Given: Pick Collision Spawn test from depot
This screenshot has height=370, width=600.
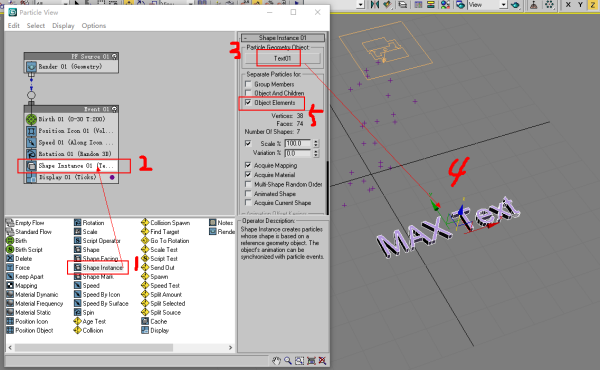Looking at the screenshot, I should 165,223.
